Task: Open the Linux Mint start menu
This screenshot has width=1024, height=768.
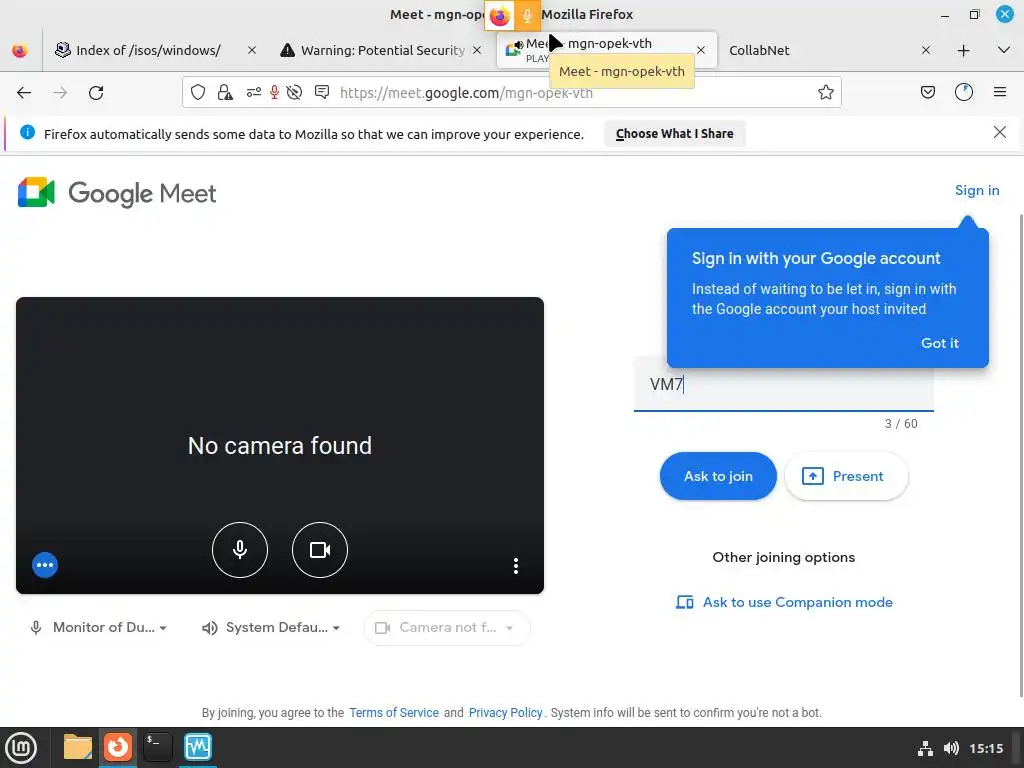Action: (21, 748)
